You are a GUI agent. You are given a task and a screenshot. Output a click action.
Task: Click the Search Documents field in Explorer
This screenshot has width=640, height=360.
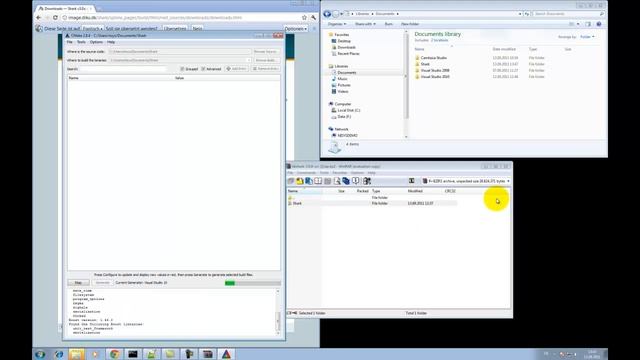pyautogui.click(x=569, y=14)
